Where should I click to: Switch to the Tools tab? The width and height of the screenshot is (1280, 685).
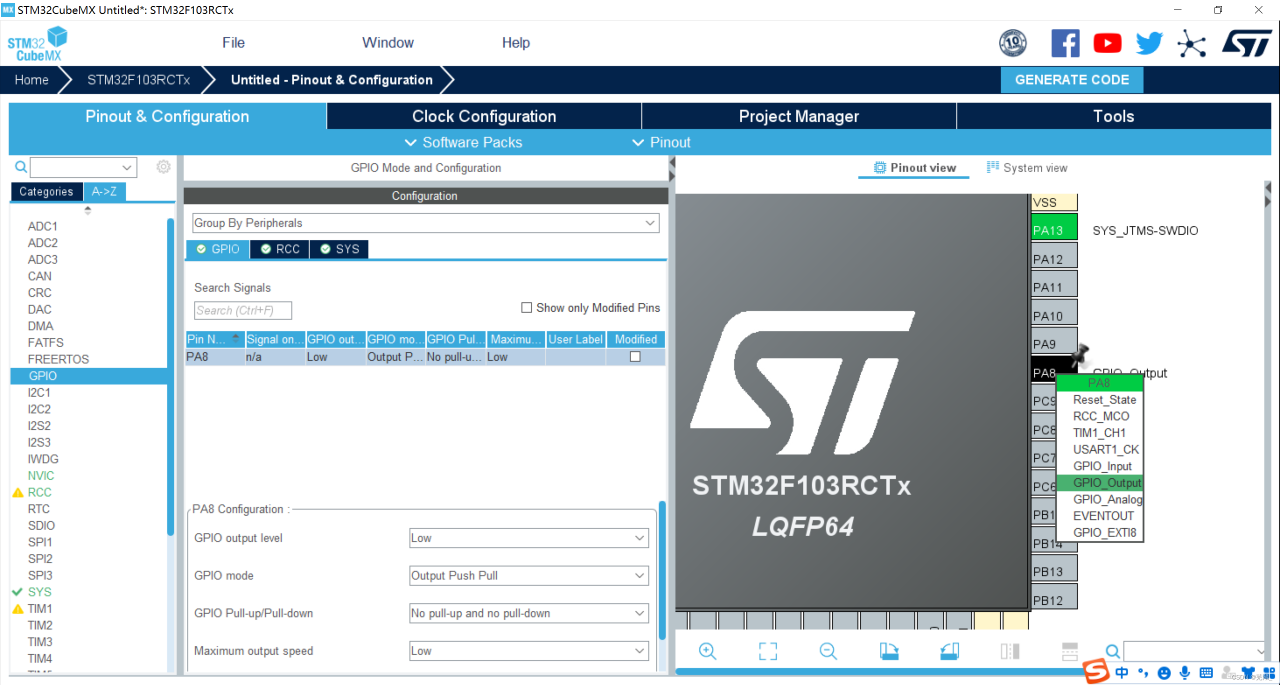pyautogui.click(x=1113, y=116)
